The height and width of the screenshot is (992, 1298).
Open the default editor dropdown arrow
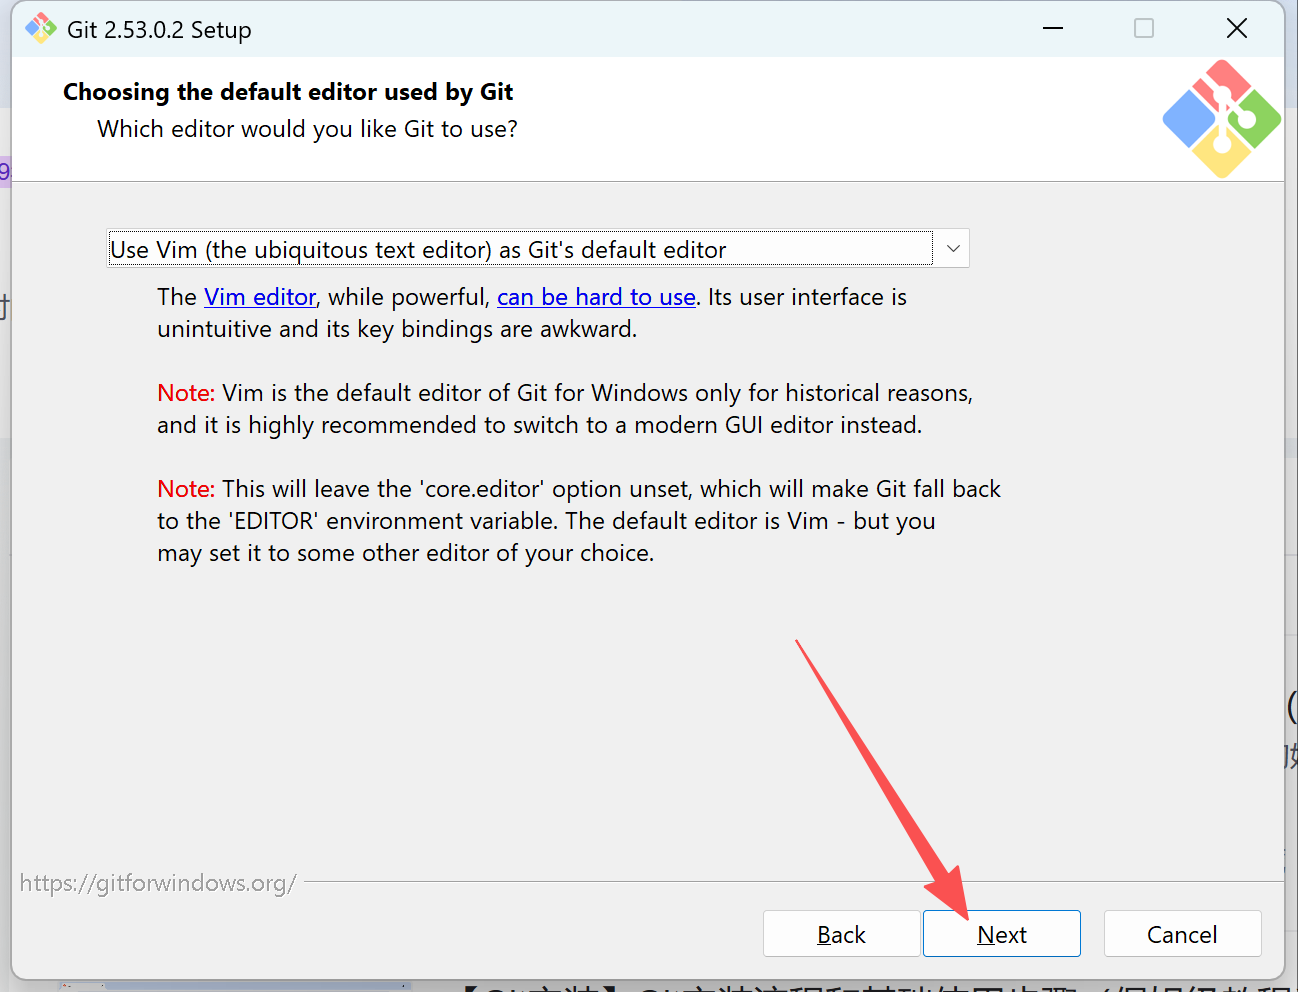click(x=953, y=249)
